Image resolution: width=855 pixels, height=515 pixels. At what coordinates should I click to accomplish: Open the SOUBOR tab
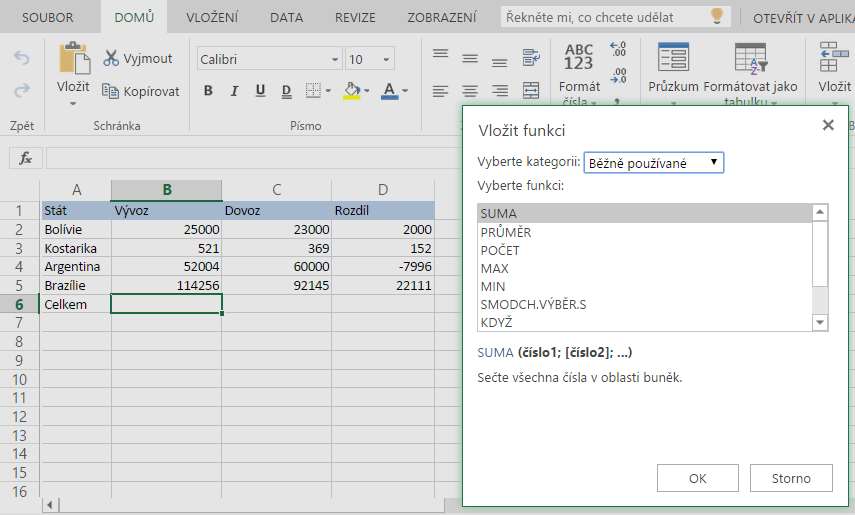point(47,17)
